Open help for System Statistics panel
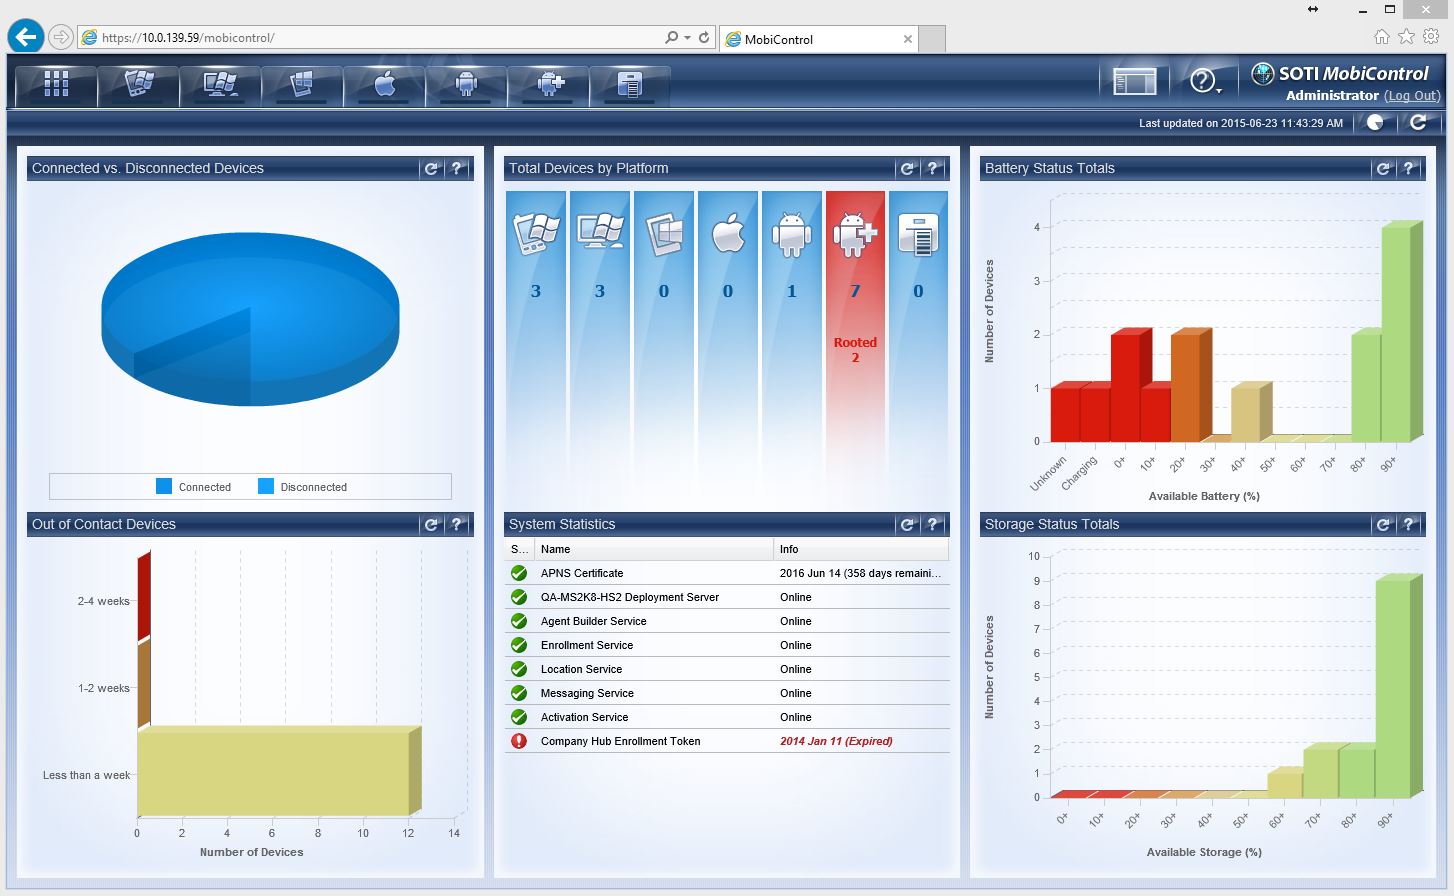Screen dimensions: 1454x896 [x=933, y=525]
